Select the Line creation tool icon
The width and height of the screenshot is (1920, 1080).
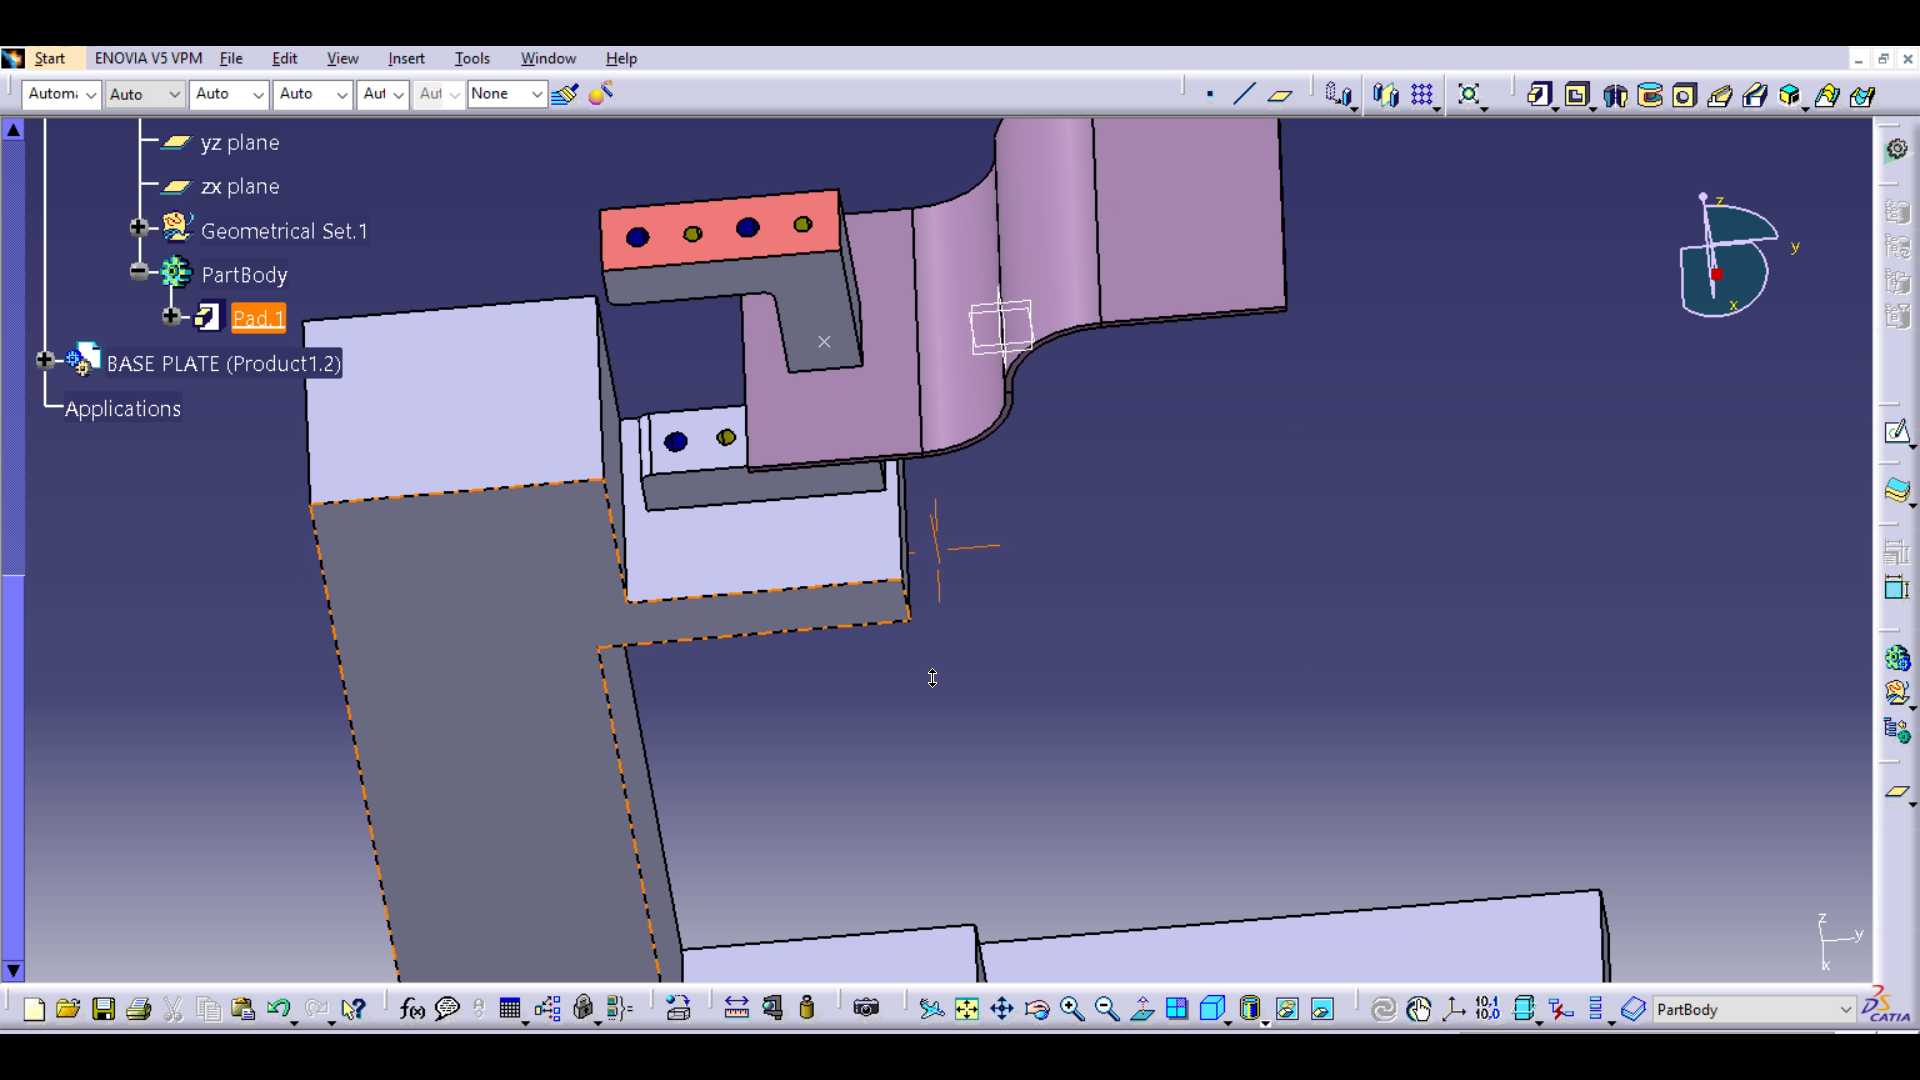click(1244, 95)
